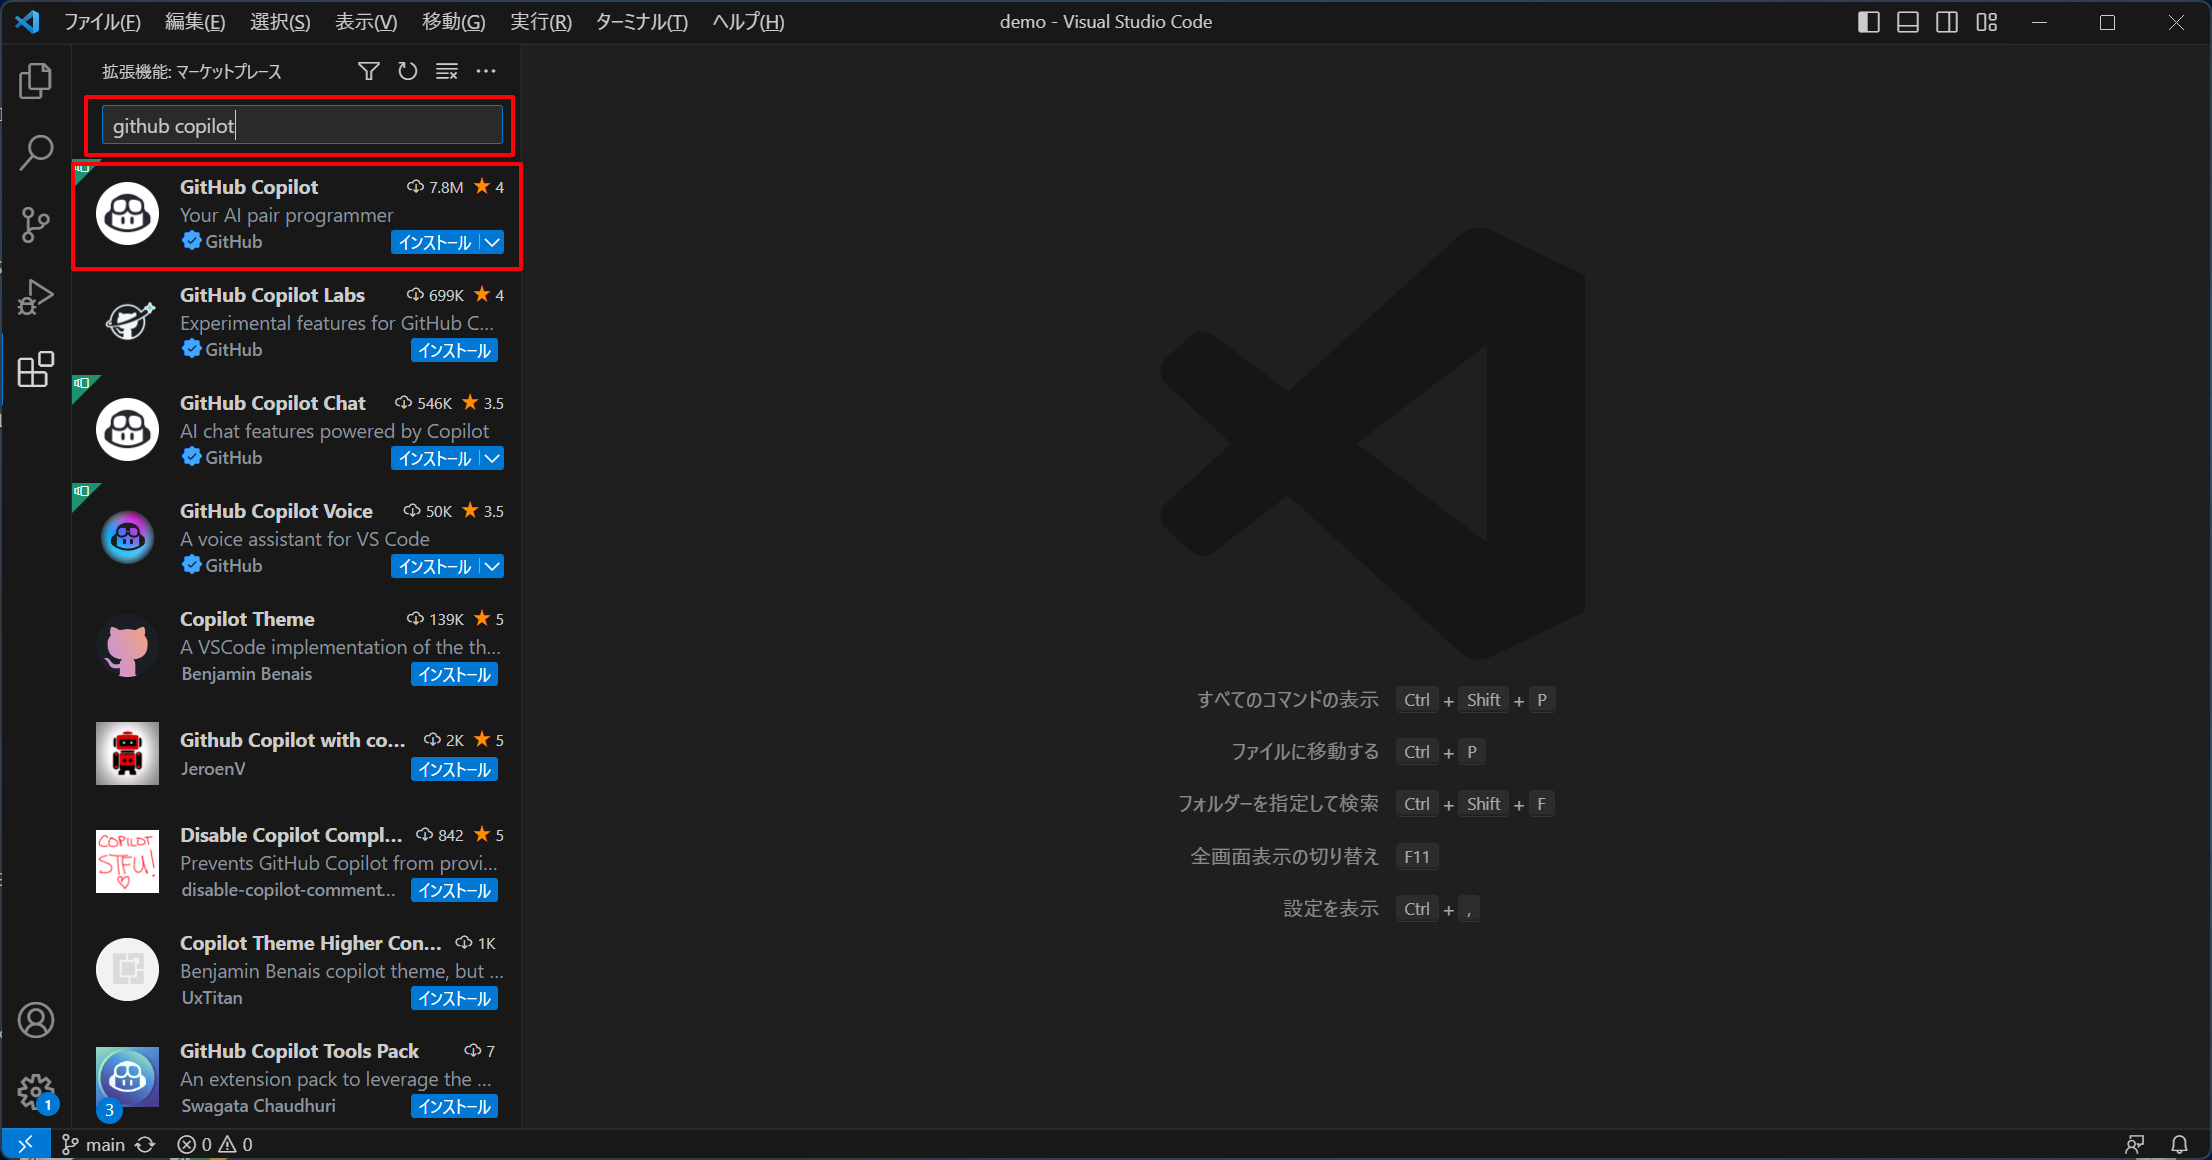Install the GitHub Copilot Chat extension
This screenshot has height=1160, width=2212.
point(435,459)
